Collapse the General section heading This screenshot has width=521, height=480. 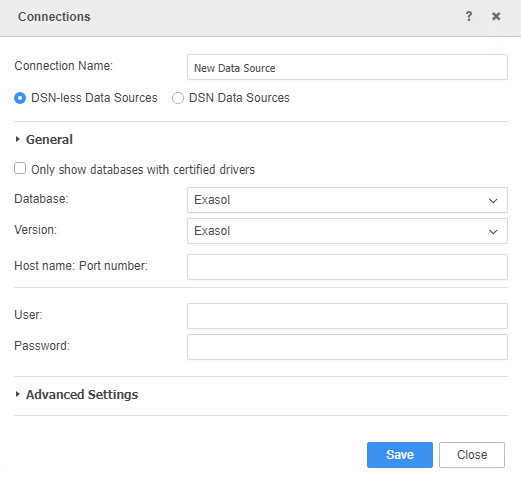point(49,139)
